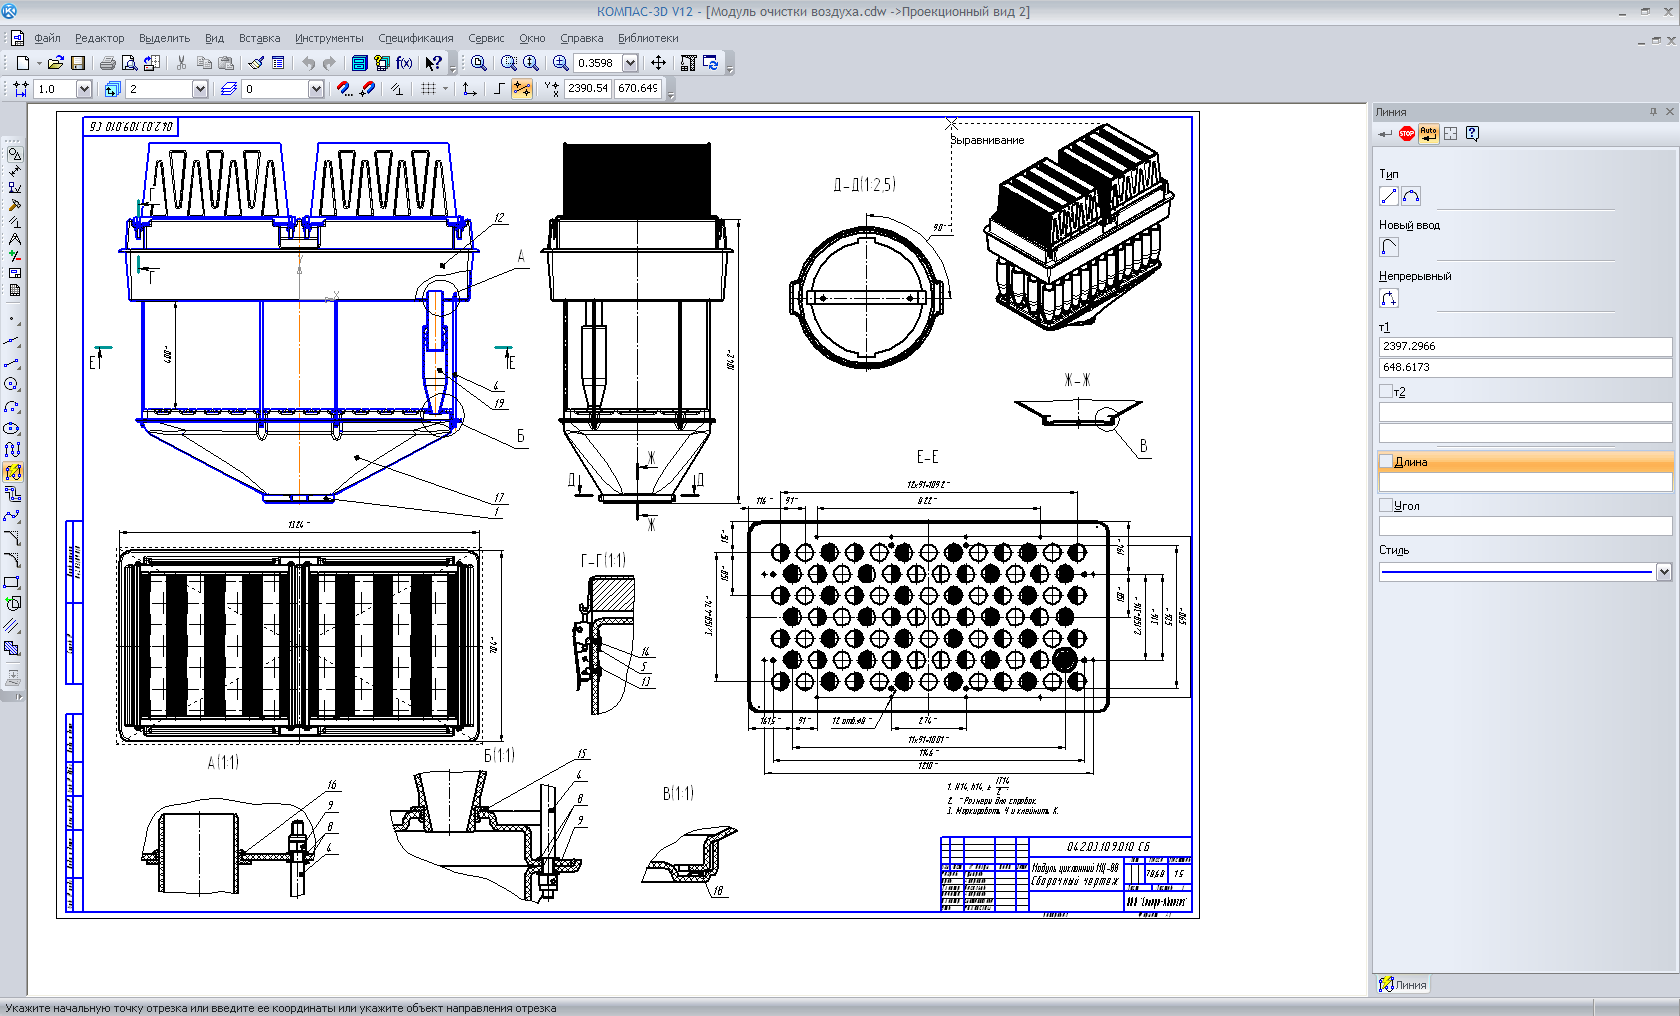The width and height of the screenshot is (1680, 1016).
Task: Select the arc segment type icon
Action: click(1411, 196)
